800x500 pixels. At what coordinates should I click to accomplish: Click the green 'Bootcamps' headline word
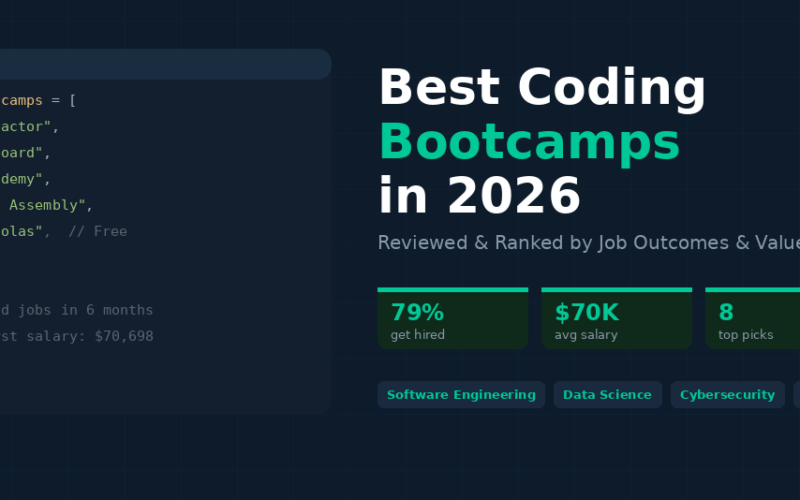coord(530,142)
